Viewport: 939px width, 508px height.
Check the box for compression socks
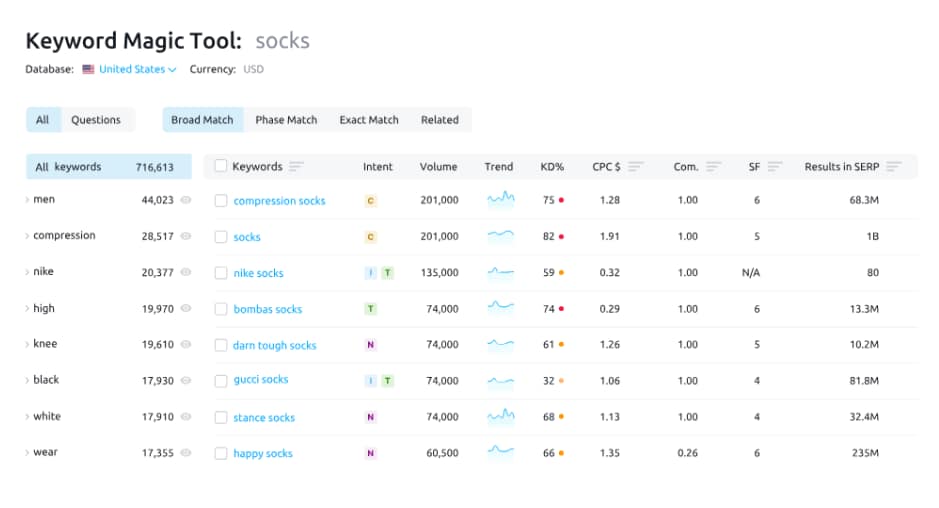tap(221, 201)
